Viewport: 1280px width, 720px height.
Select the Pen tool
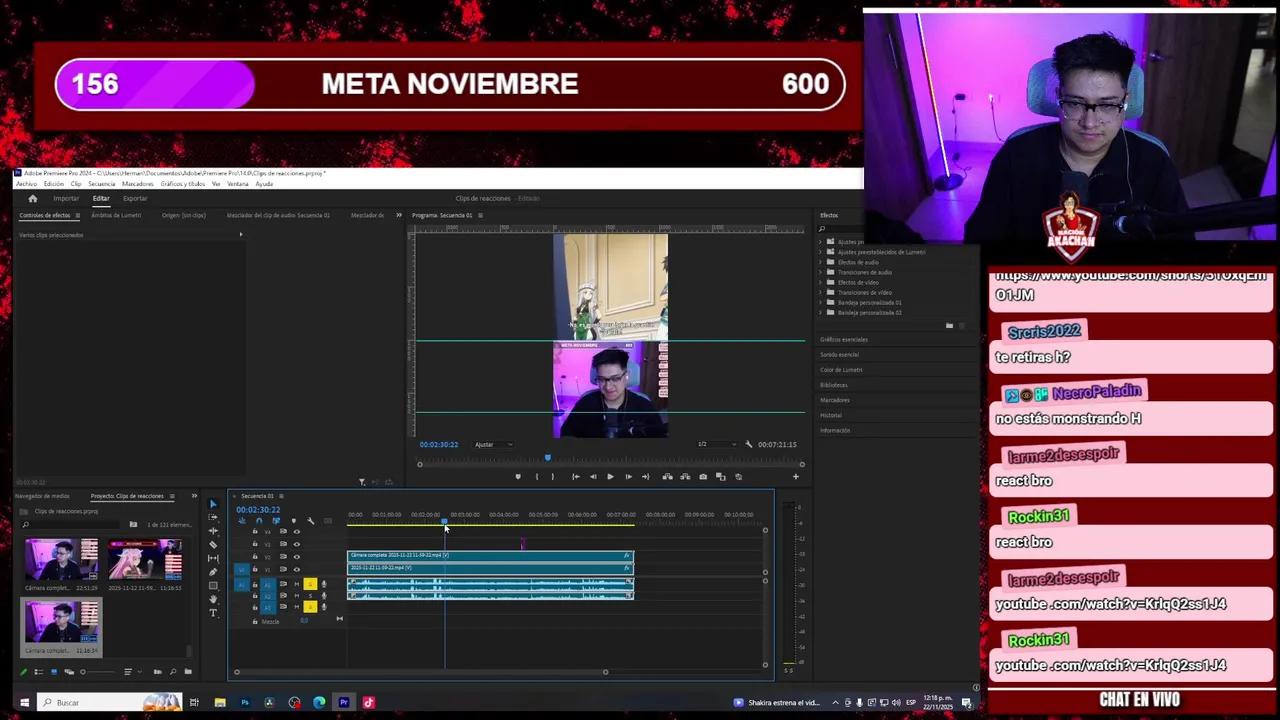click(213, 572)
